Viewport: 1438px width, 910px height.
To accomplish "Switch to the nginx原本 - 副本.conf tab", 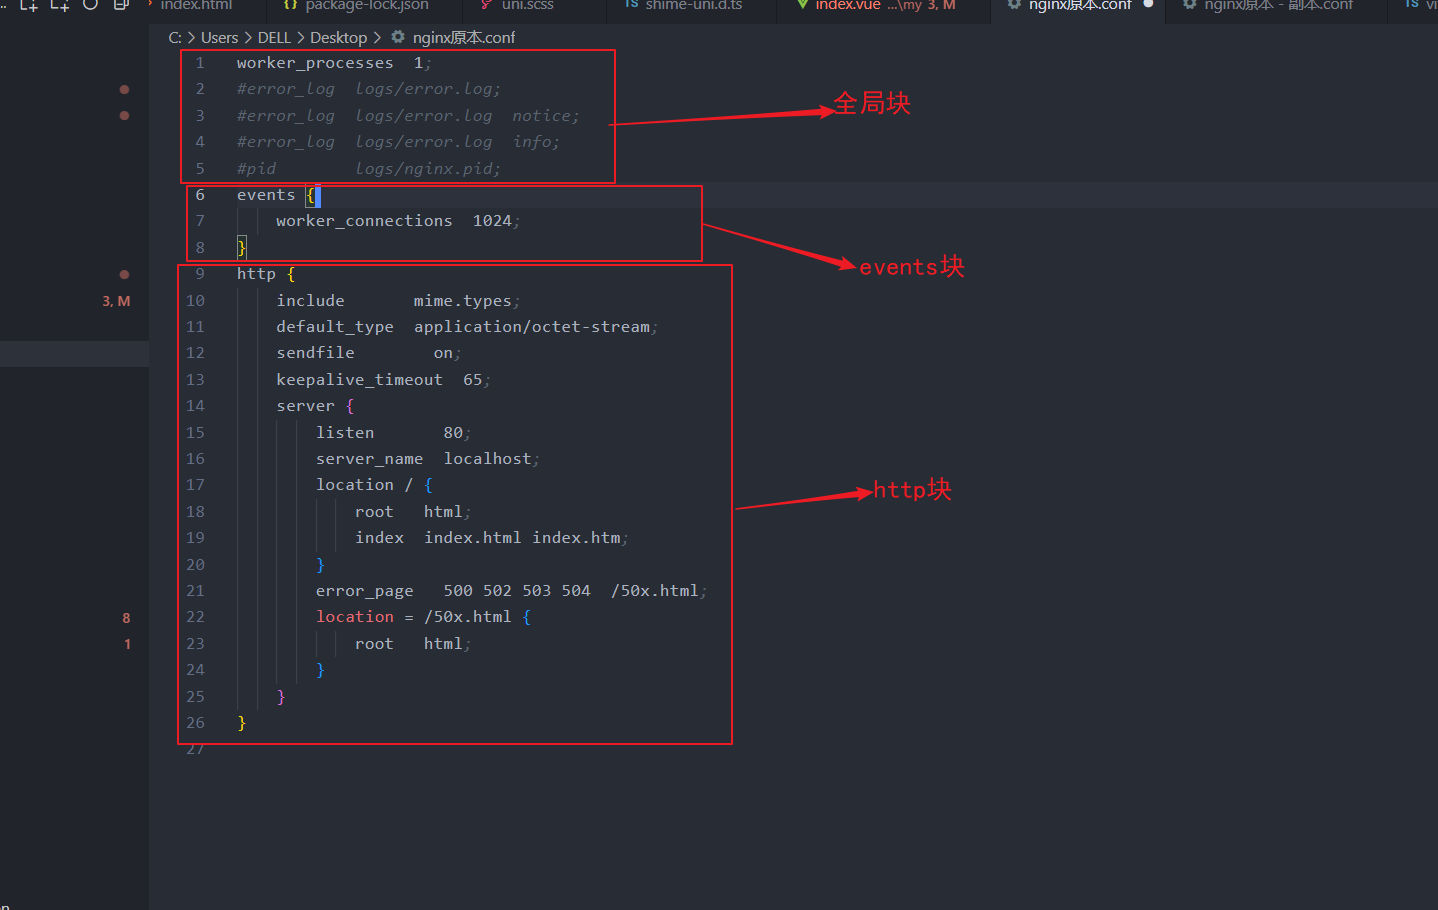I will [x=1278, y=5].
